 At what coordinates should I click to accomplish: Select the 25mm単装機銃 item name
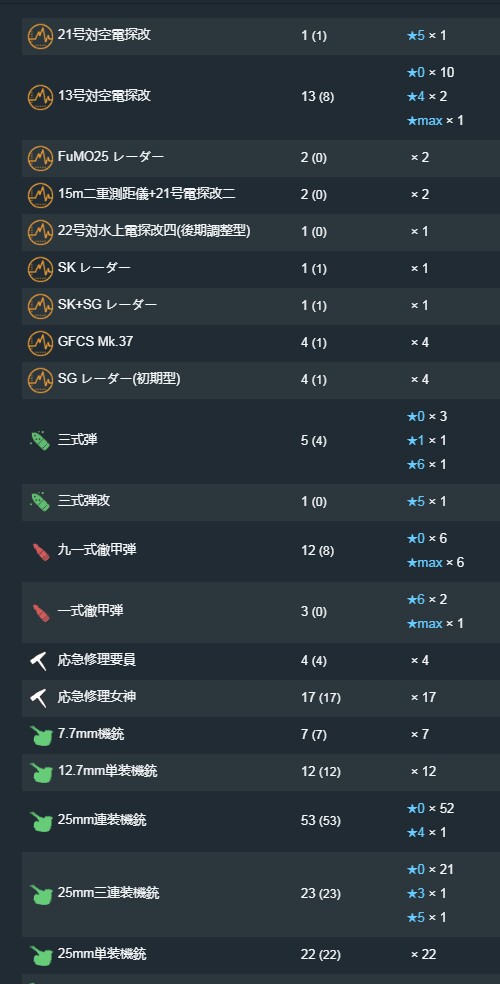pos(102,955)
